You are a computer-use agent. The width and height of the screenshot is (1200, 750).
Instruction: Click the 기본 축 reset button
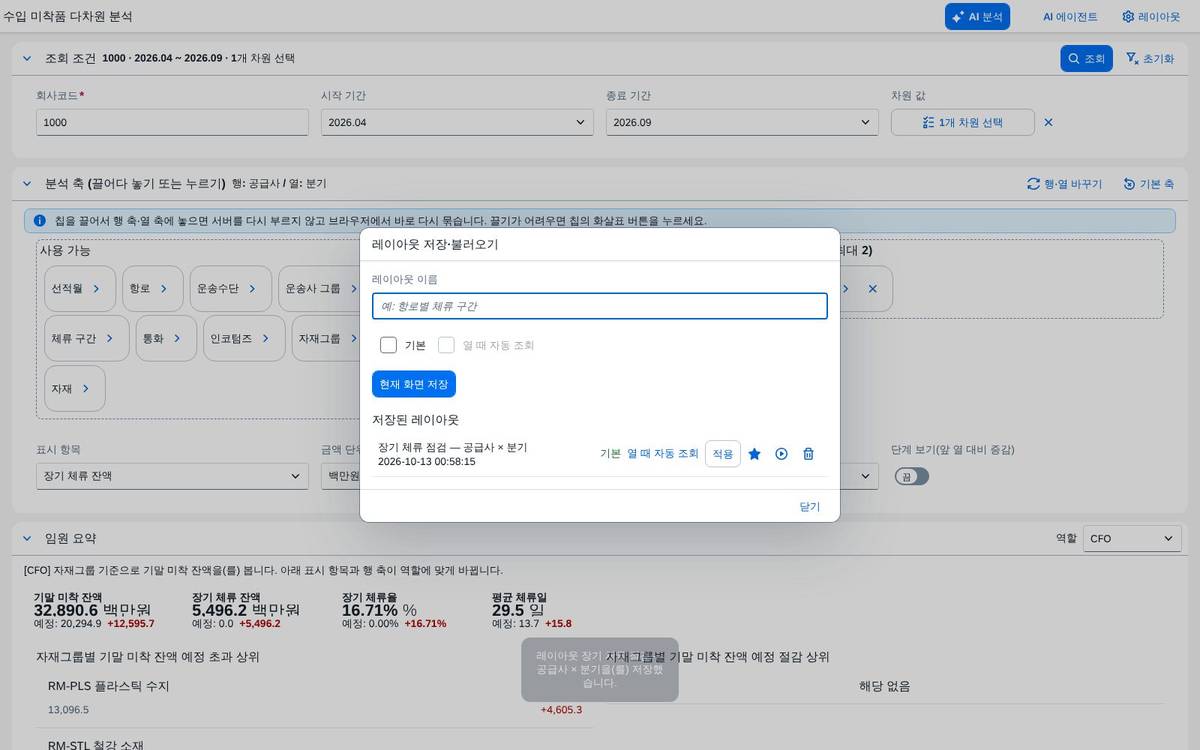pyautogui.click(x=1148, y=184)
